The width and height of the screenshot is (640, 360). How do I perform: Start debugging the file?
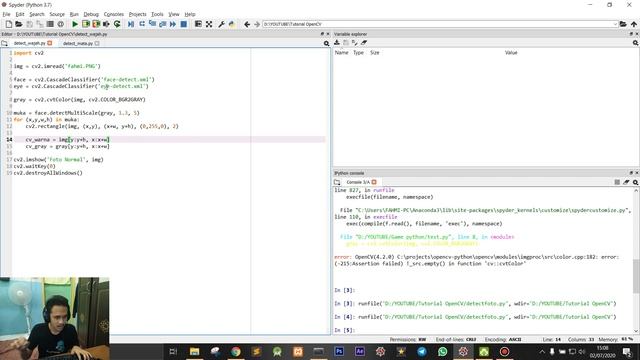coord(131,24)
